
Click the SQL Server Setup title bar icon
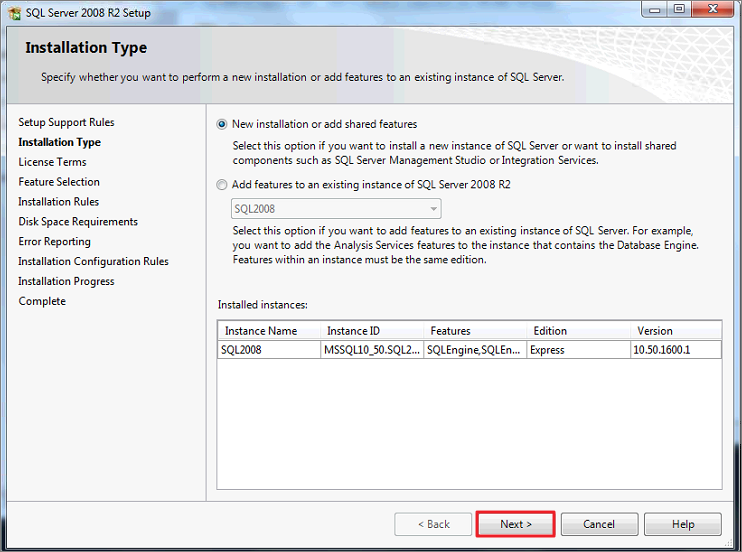coord(15,13)
